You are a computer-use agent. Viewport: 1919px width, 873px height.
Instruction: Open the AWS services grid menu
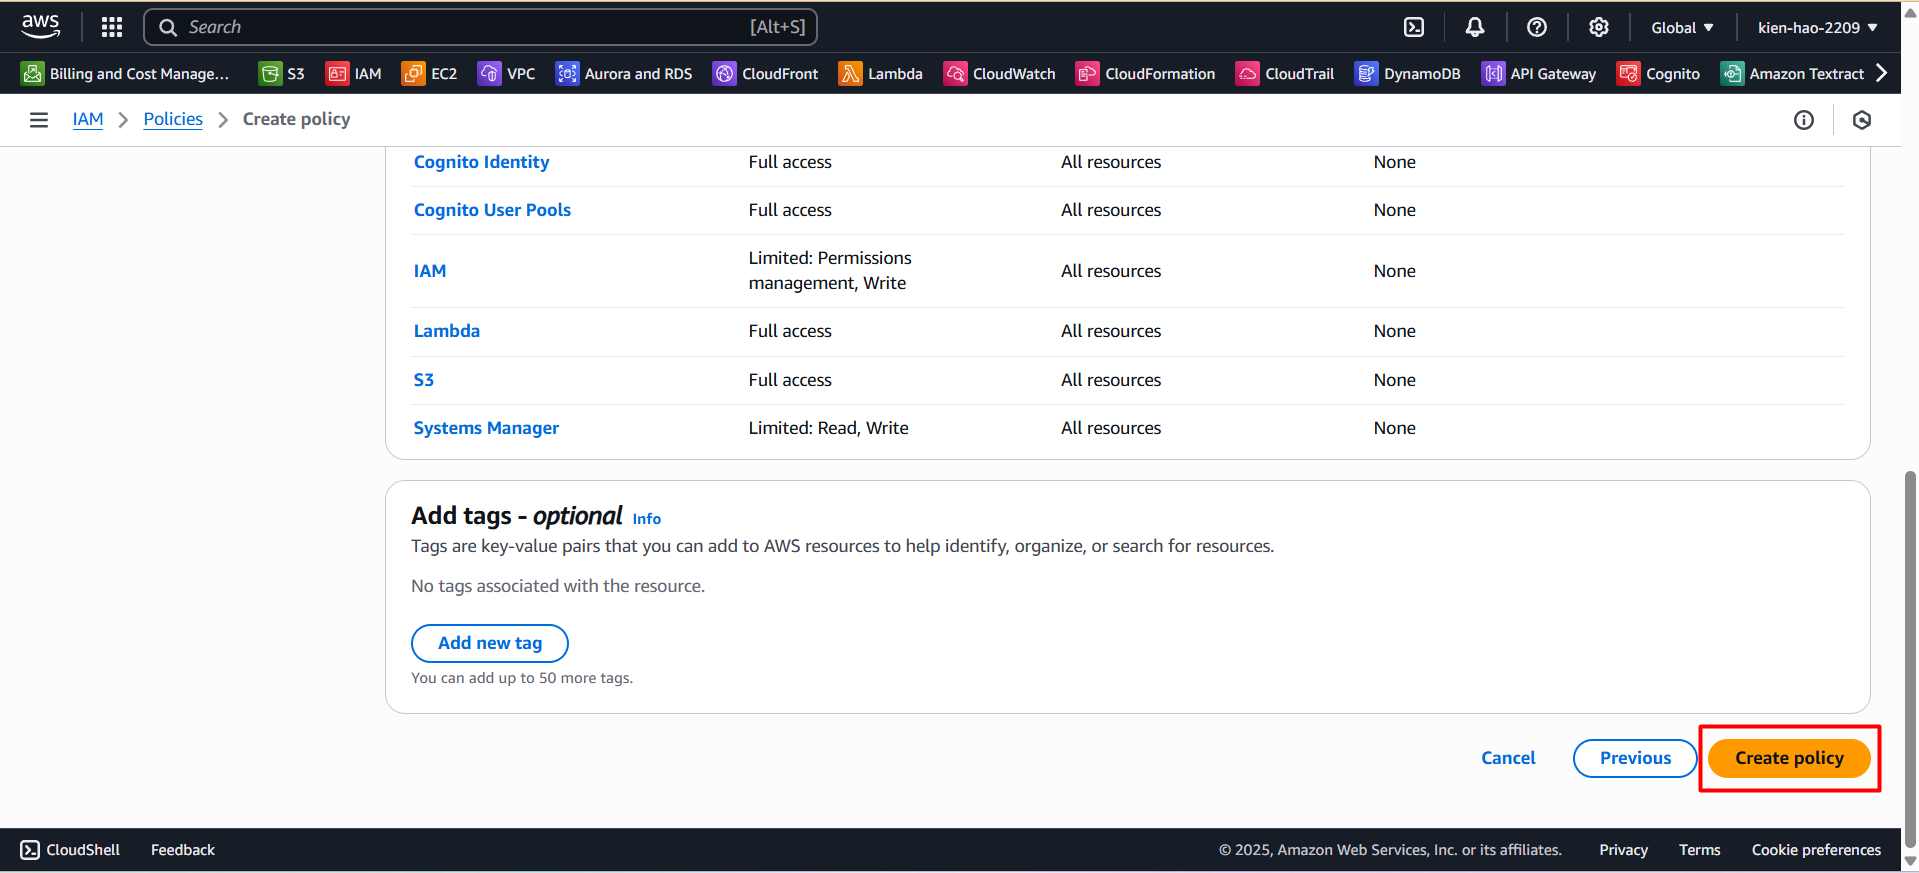pyautogui.click(x=112, y=27)
